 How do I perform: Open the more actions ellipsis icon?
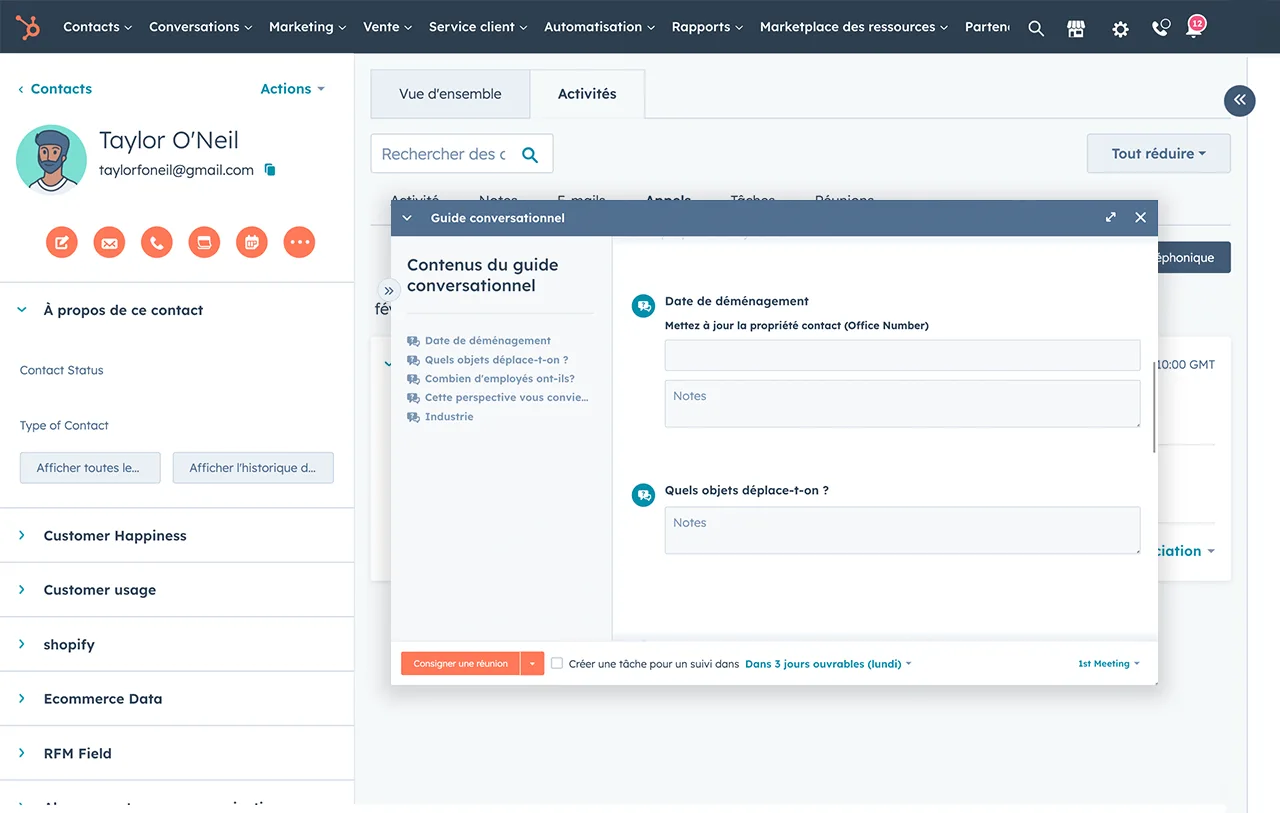[x=299, y=242]
